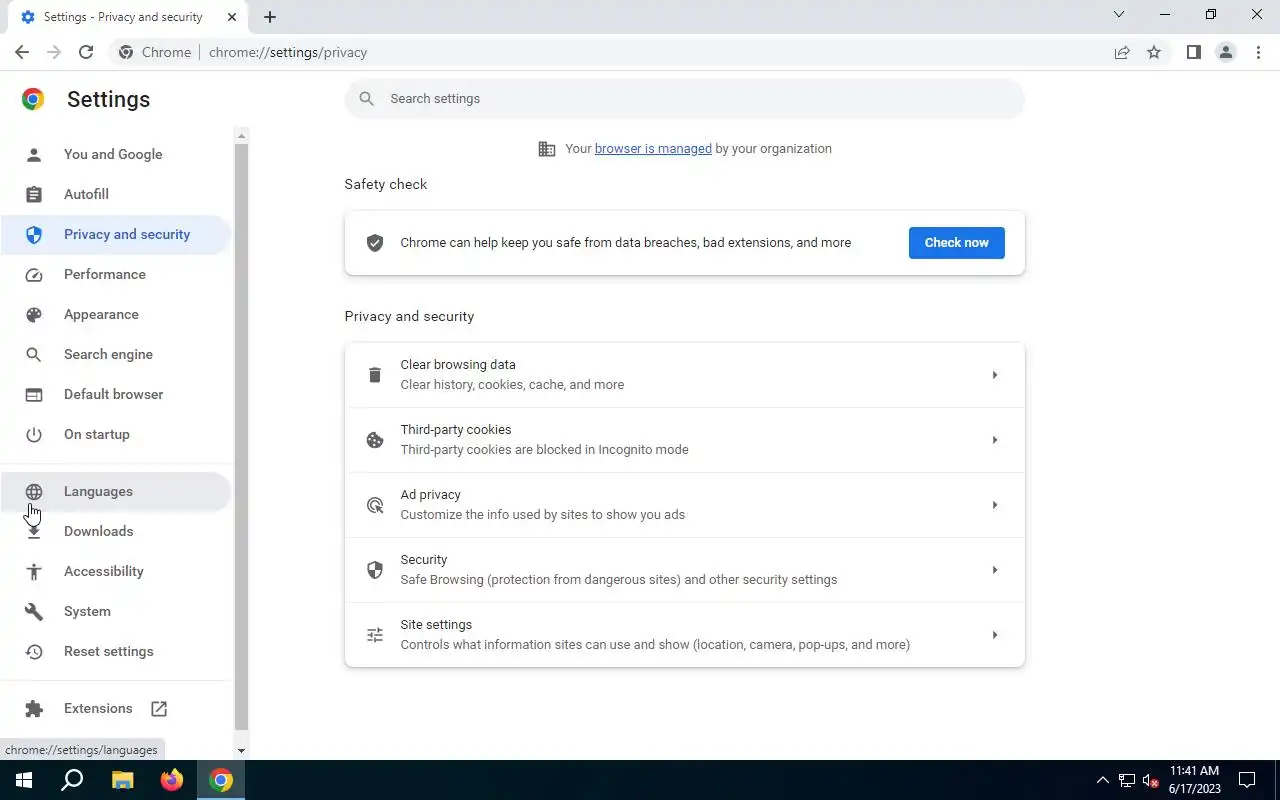1280x800 pixels.
Task: Go back to the previous page
Action: click(x=22, y=52)
